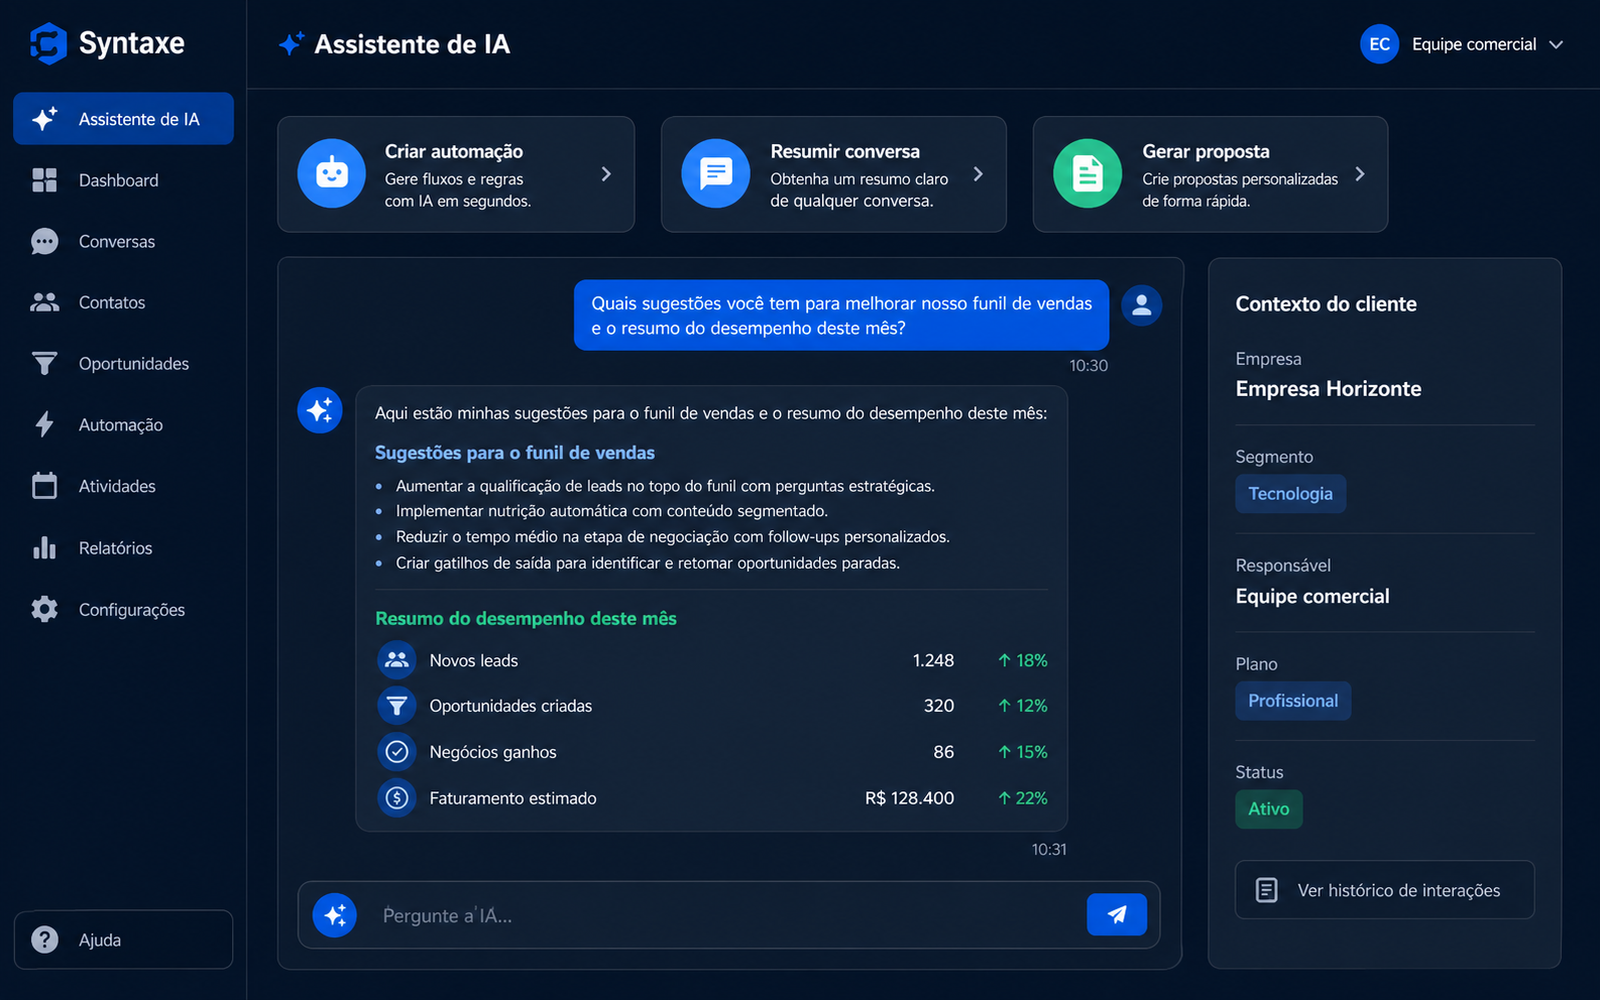This screenshot has height=1000, width=1600.
Task: Open Atividades from the sidebar
Action: pyautogui.click(x=123, y=486)
